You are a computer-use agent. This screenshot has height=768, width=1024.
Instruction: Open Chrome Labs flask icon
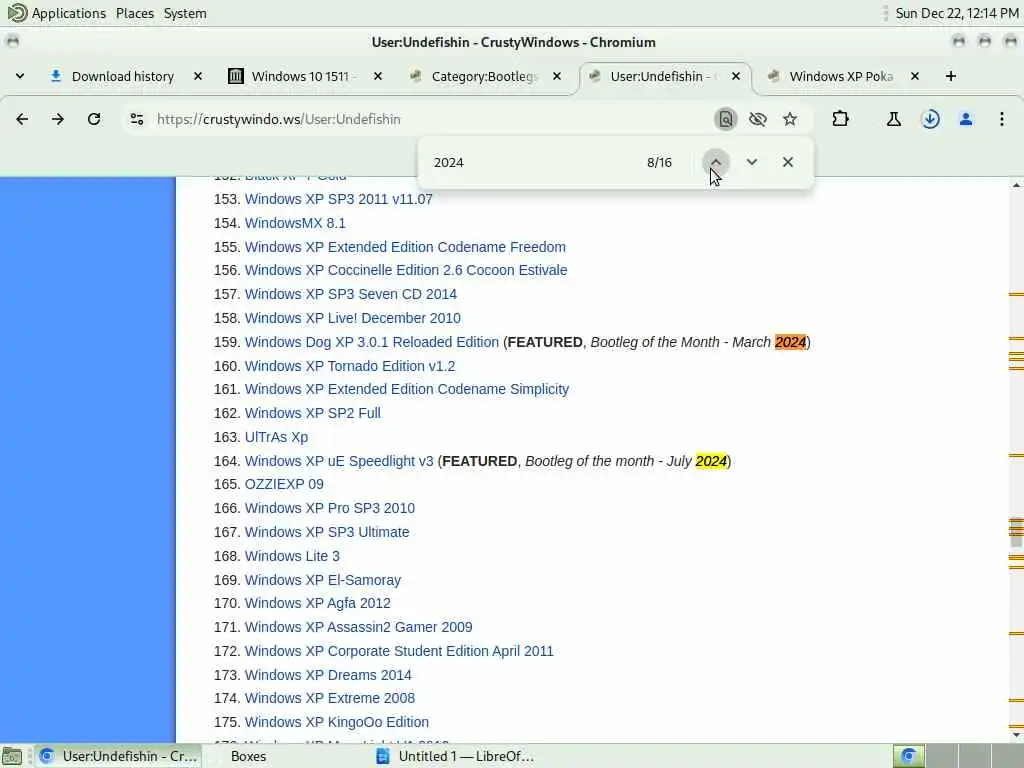[x=894, y=120]
